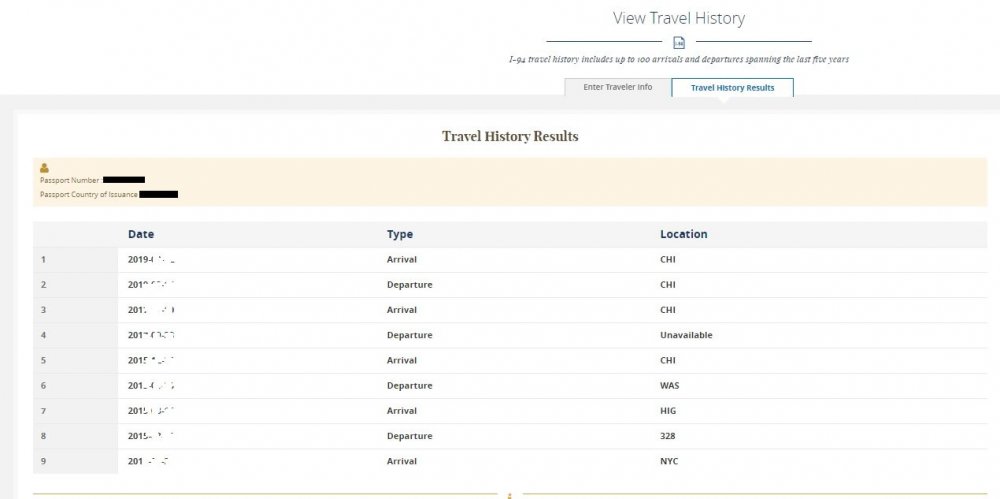The height and width of the screenshot is (499, 1000).
Task: Click the traveler person icon
Action: click(x=44, y=168)
